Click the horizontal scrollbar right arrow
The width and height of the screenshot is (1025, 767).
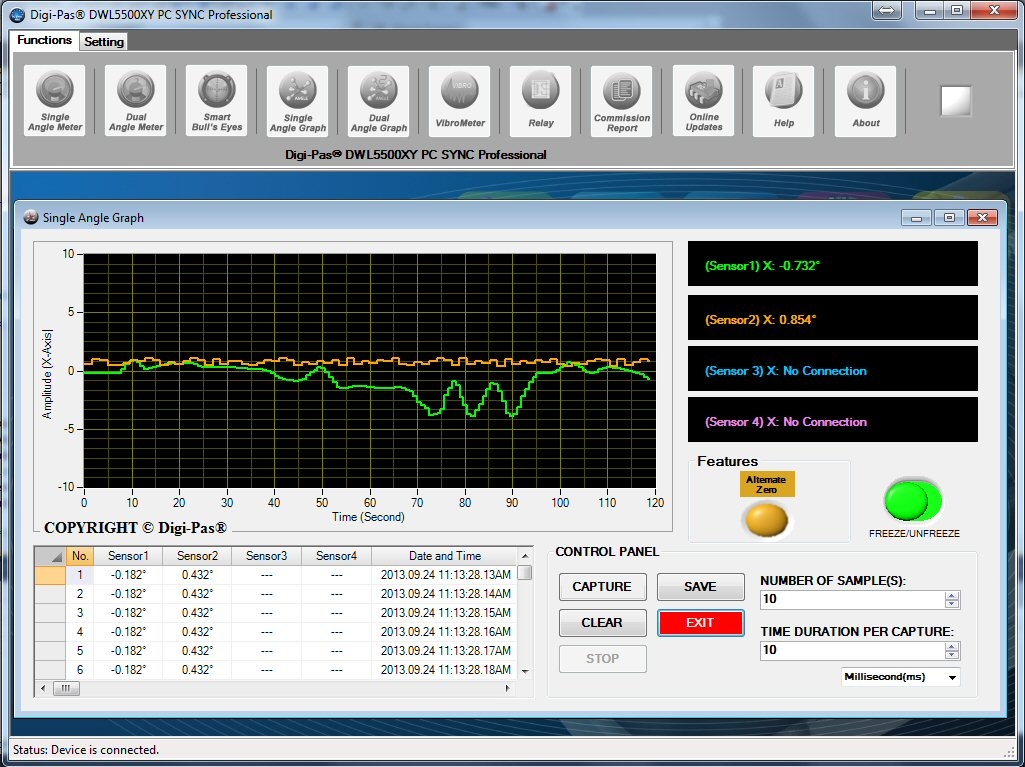point(508,688)
